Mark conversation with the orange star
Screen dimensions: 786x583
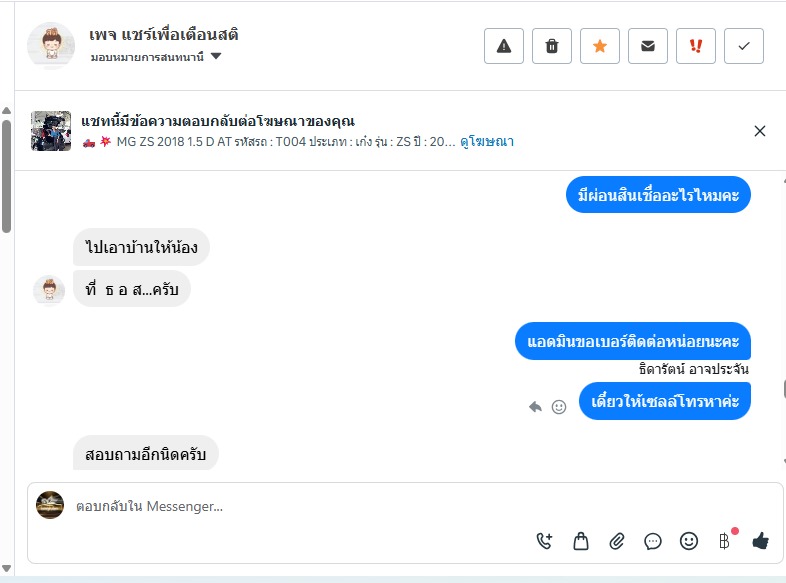coord(600,46)
